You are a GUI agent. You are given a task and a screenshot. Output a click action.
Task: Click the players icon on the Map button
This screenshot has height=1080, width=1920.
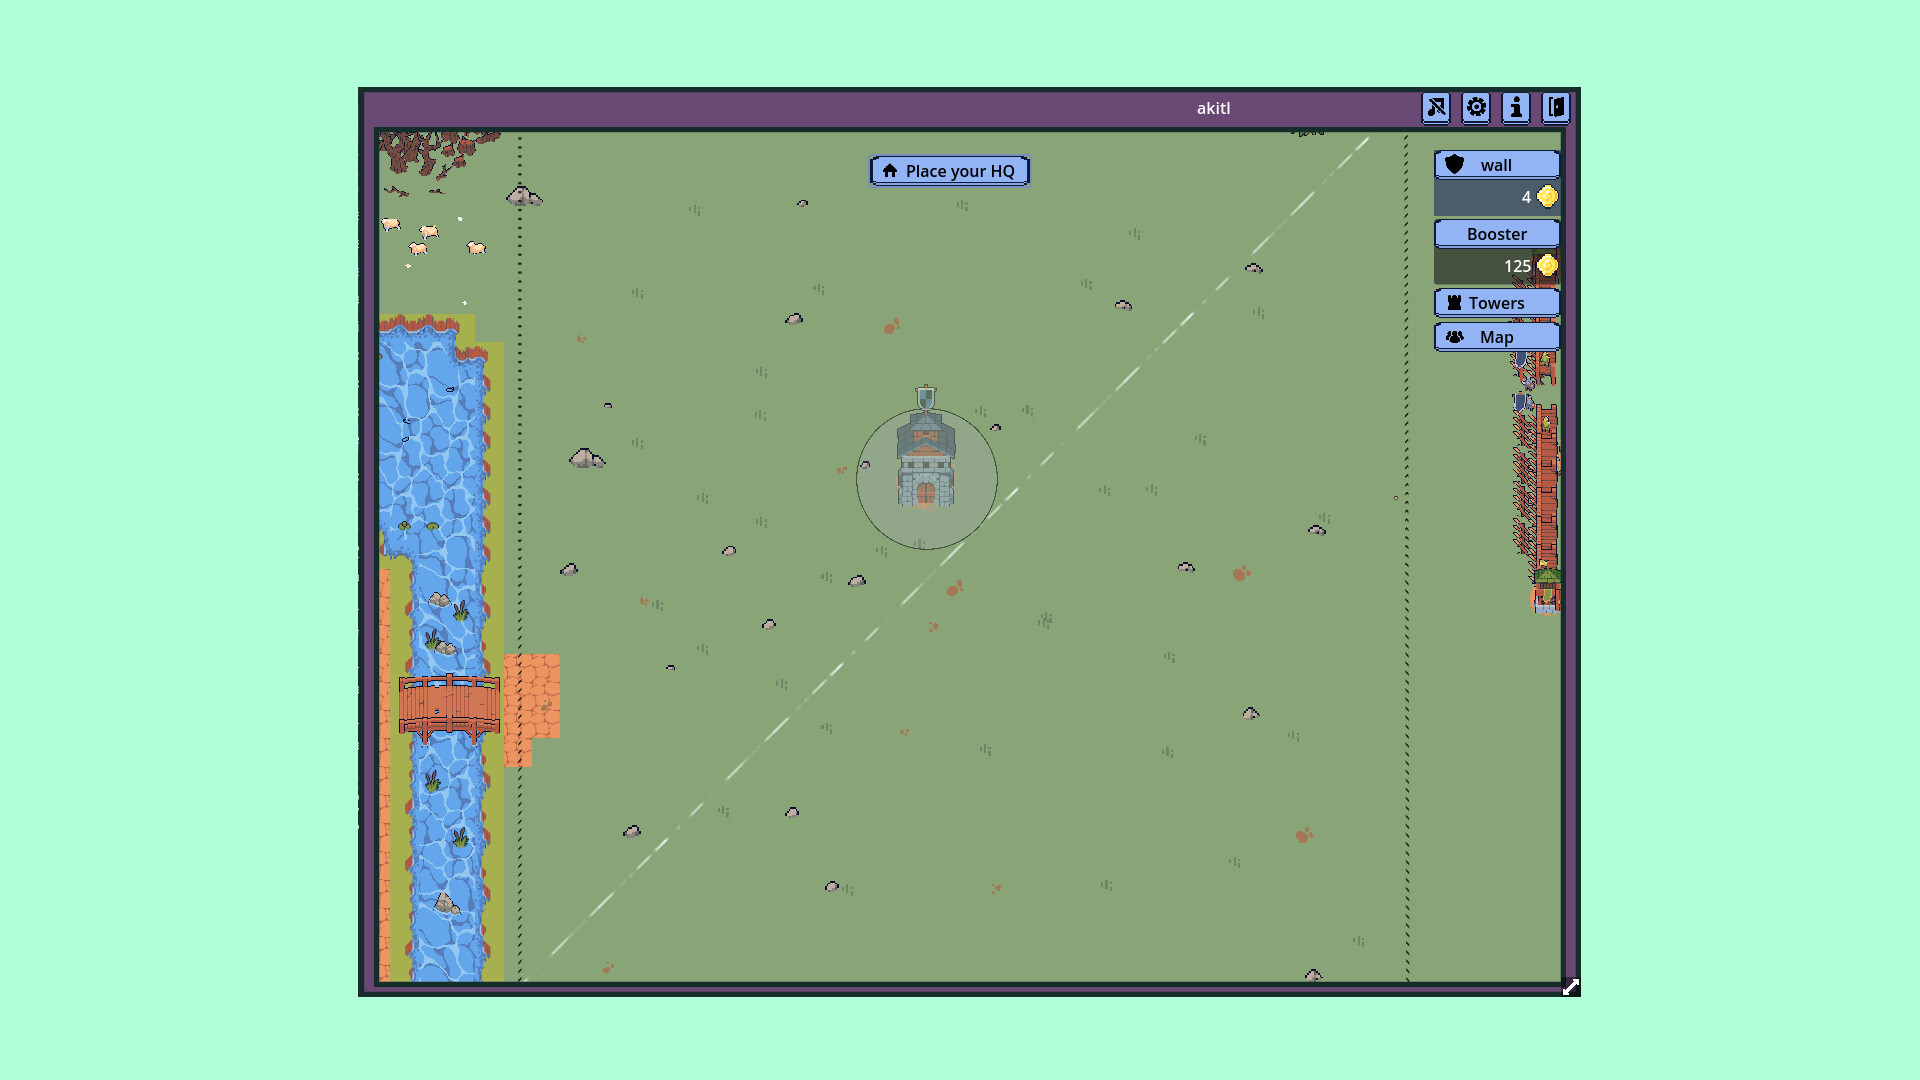pos(1455,337)
